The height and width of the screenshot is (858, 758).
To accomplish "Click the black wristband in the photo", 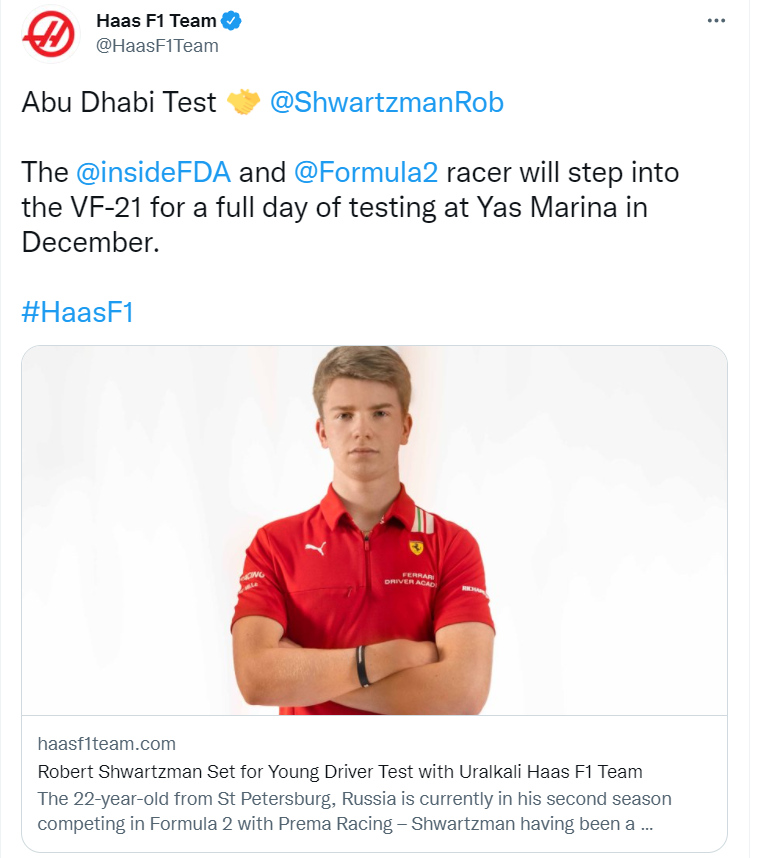I will coord(362,666).
